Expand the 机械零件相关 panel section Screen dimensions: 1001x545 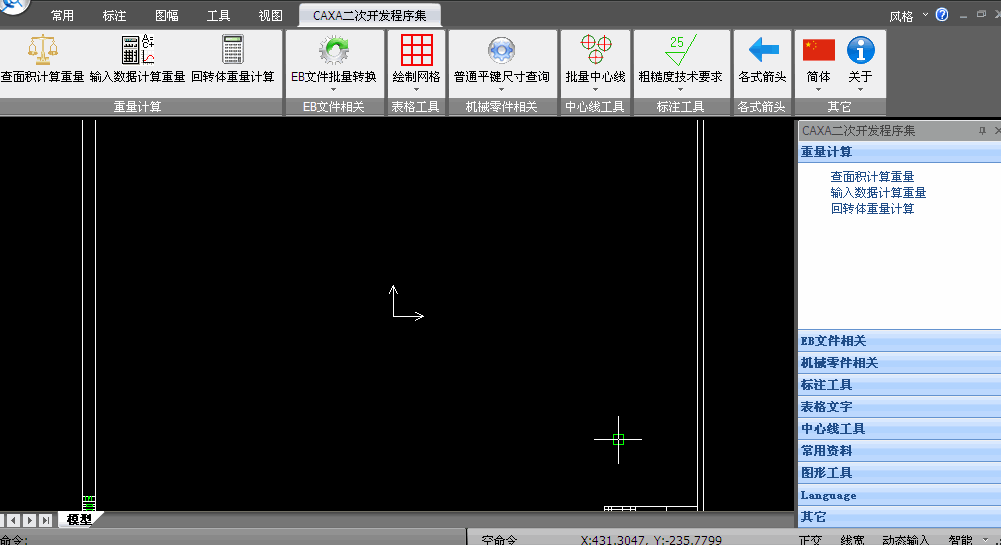pos(839,363)
